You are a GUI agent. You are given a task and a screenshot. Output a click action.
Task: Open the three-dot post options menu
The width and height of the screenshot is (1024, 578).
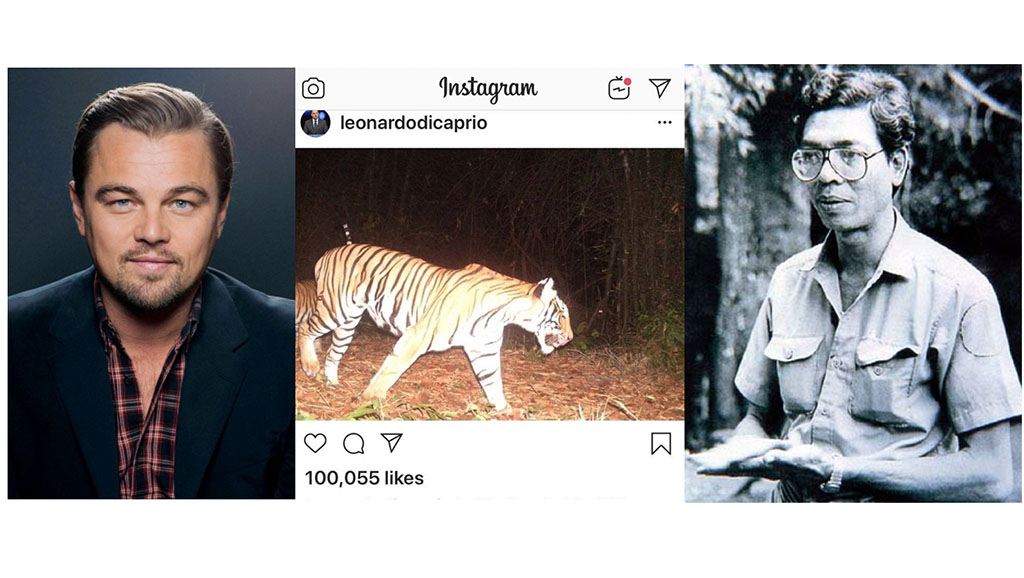pyautogui.click(x=665, y=122)
